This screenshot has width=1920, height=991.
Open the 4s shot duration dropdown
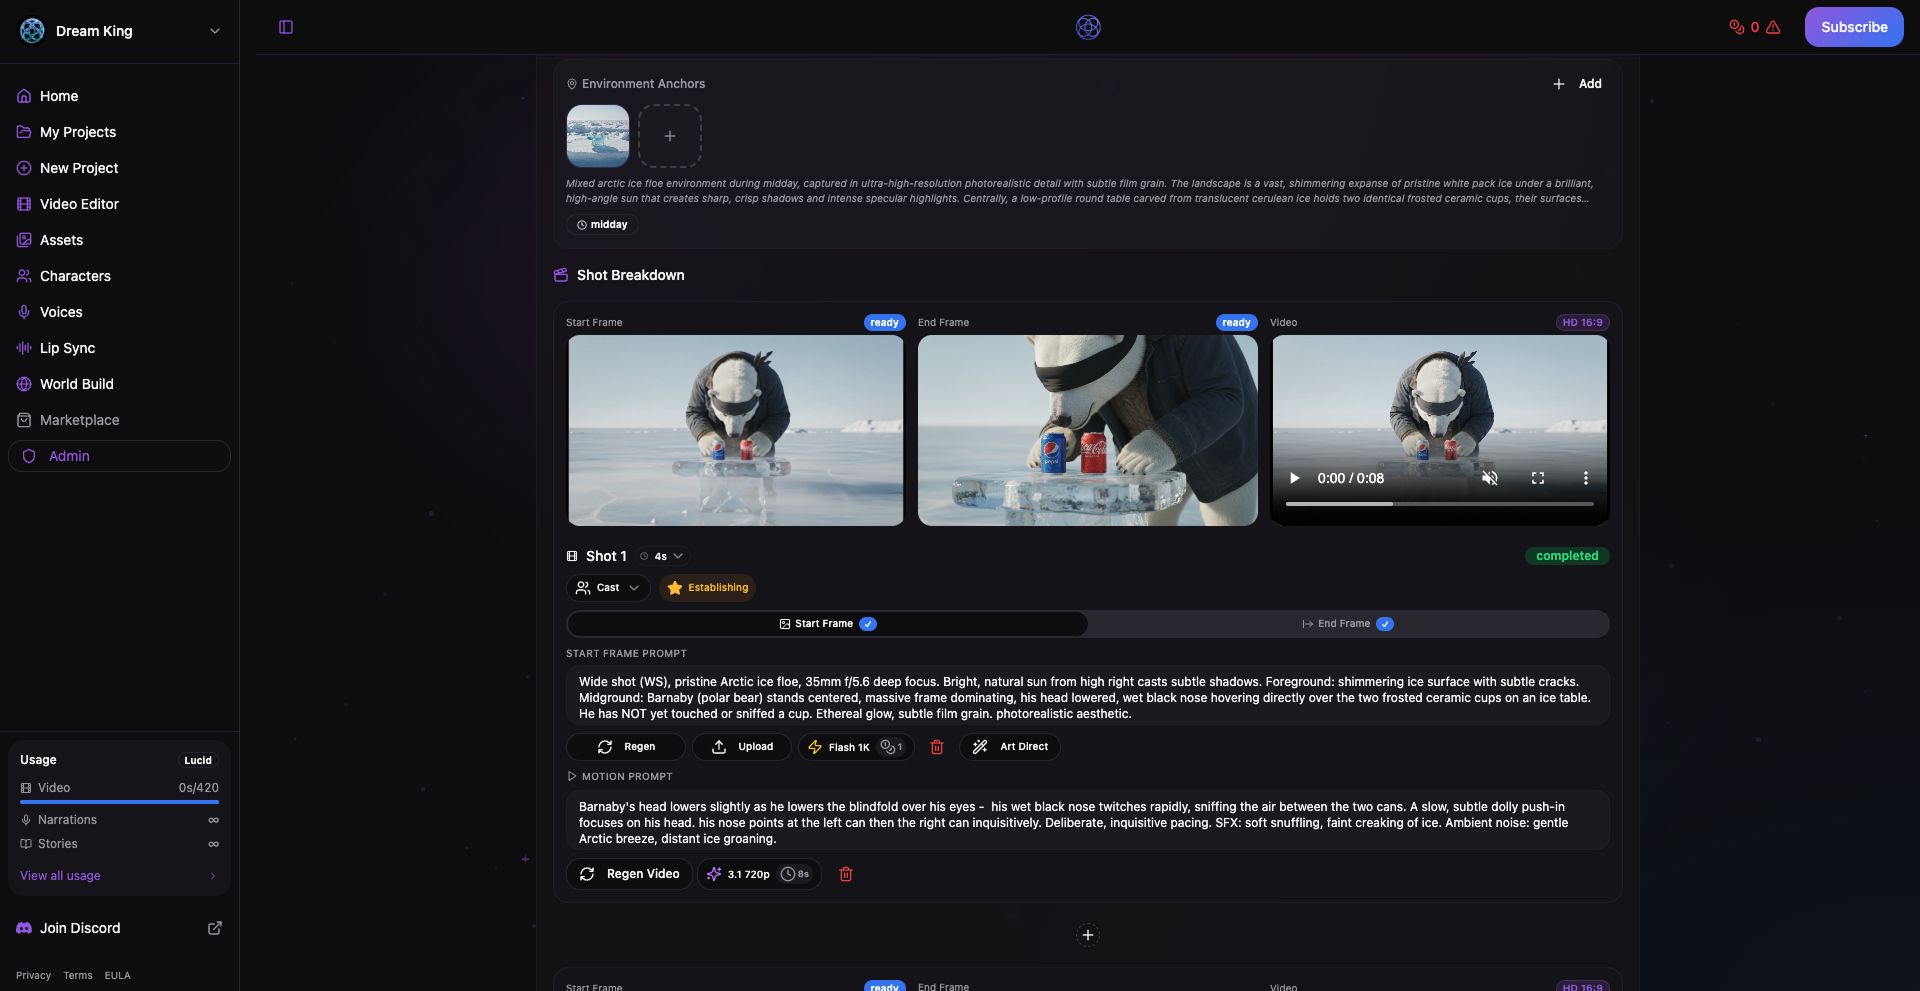pyautogui.click(x=662, y=556)
